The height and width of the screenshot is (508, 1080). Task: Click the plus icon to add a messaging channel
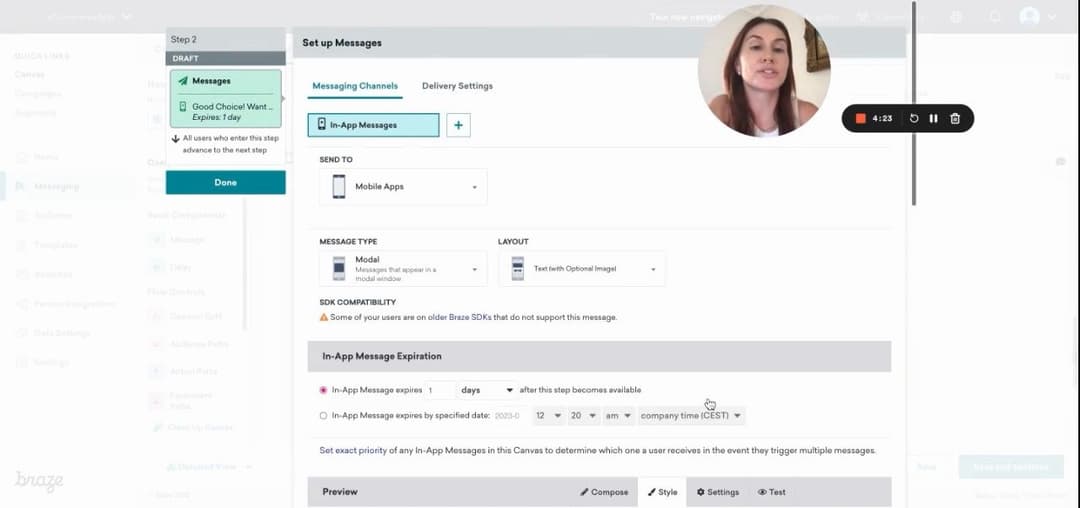[458, 125]
